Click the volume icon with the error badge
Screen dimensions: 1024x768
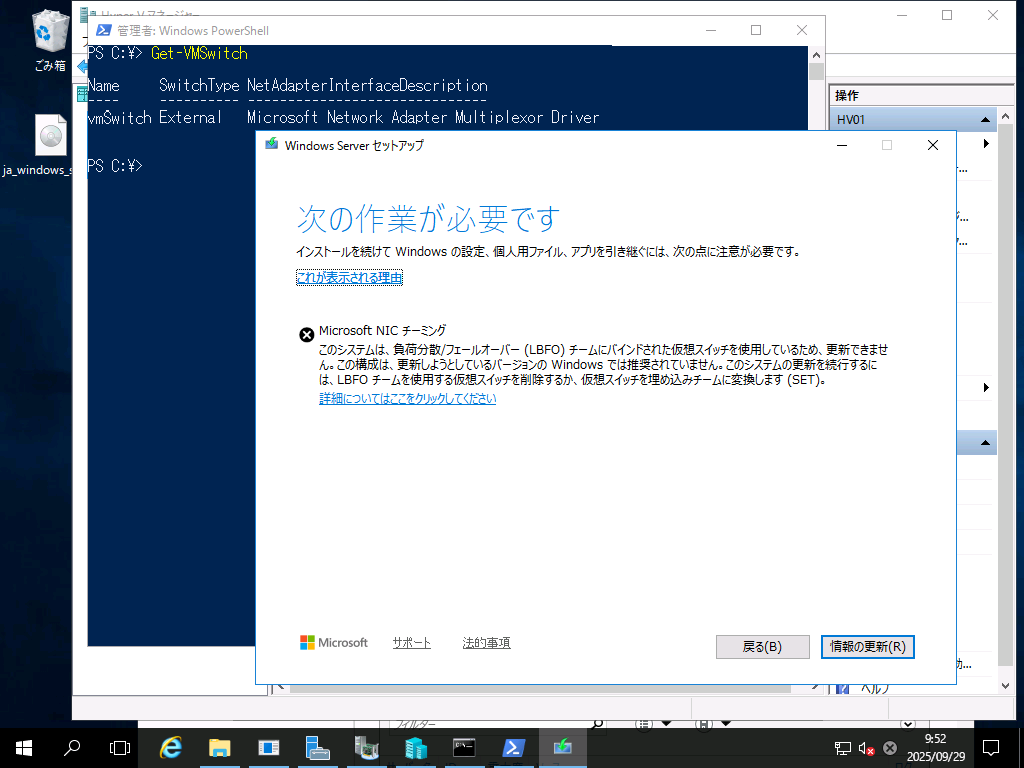click(865, 747)
